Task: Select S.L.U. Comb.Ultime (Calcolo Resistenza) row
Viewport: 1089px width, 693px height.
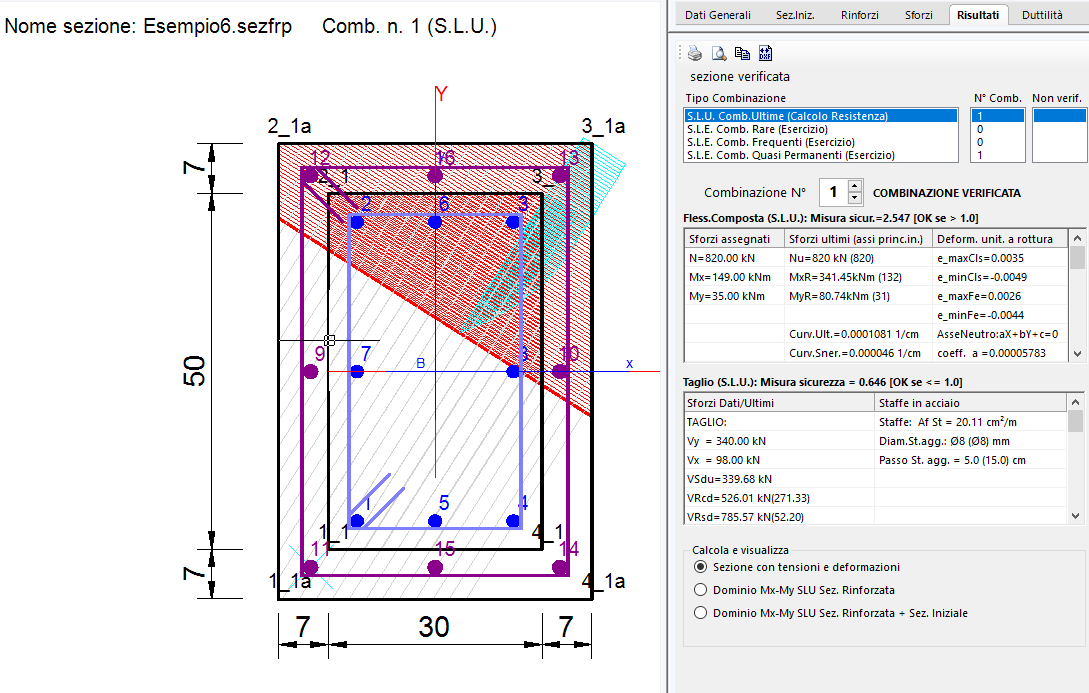Action: pos(821,116)
